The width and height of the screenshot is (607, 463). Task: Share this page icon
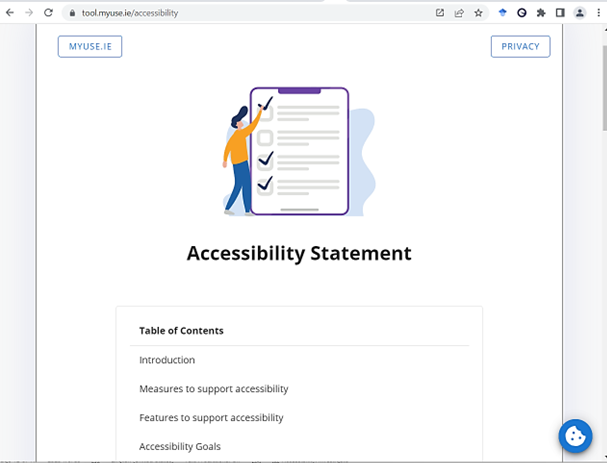tap(459, 13)
